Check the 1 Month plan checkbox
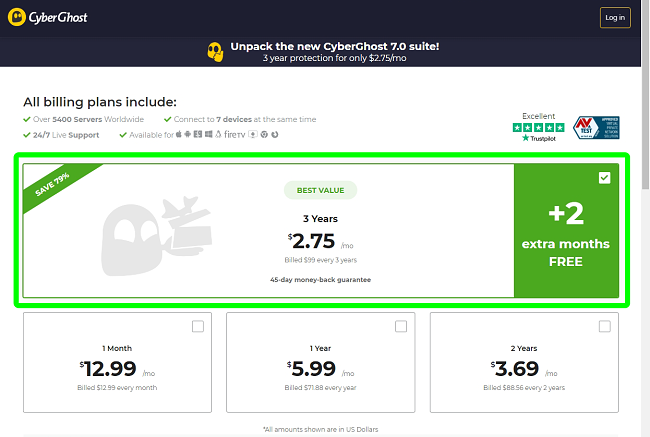Image resolution: width=650 pixels, height=437 pixels. [x=198, y=326]
